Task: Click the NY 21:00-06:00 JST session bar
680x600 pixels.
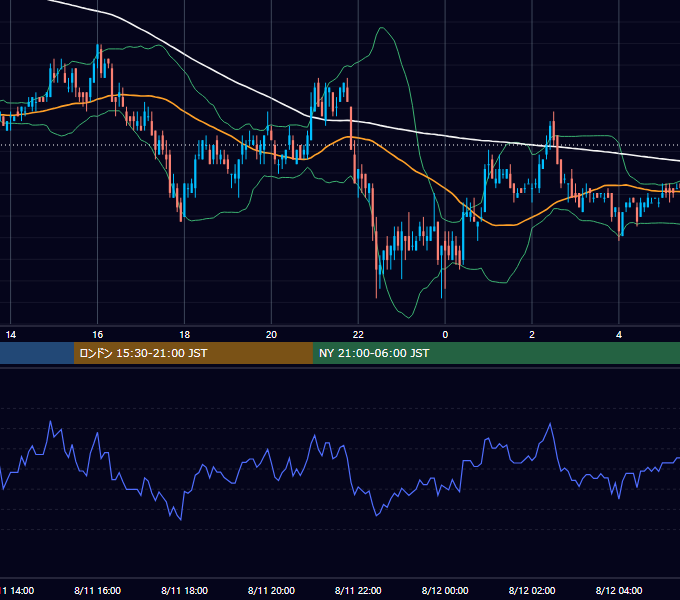Action: click(496, 353)
